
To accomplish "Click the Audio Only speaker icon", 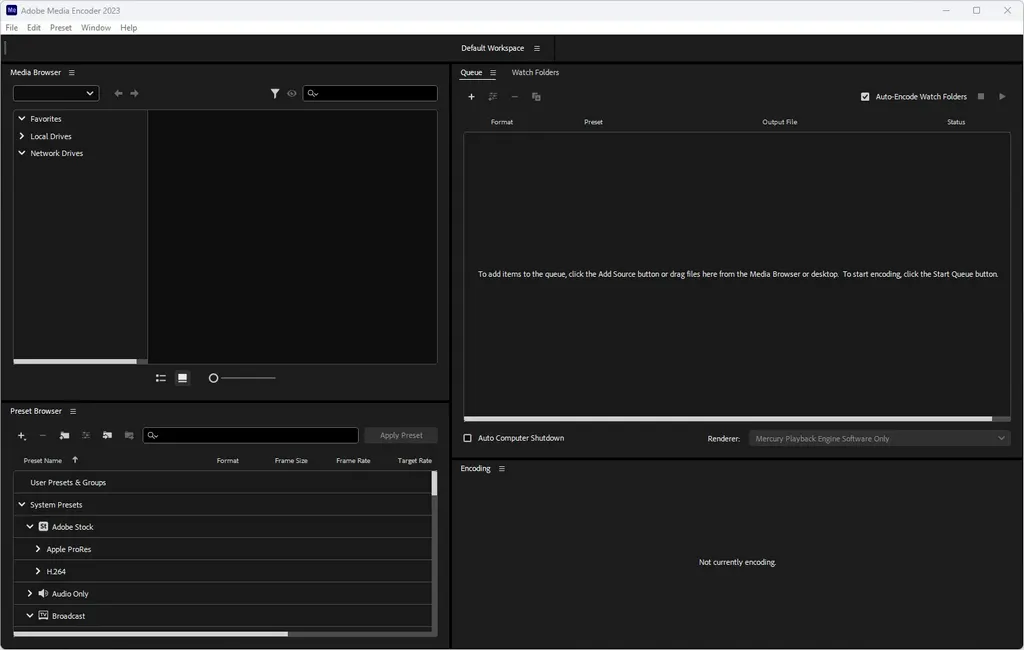I will 43,593.
